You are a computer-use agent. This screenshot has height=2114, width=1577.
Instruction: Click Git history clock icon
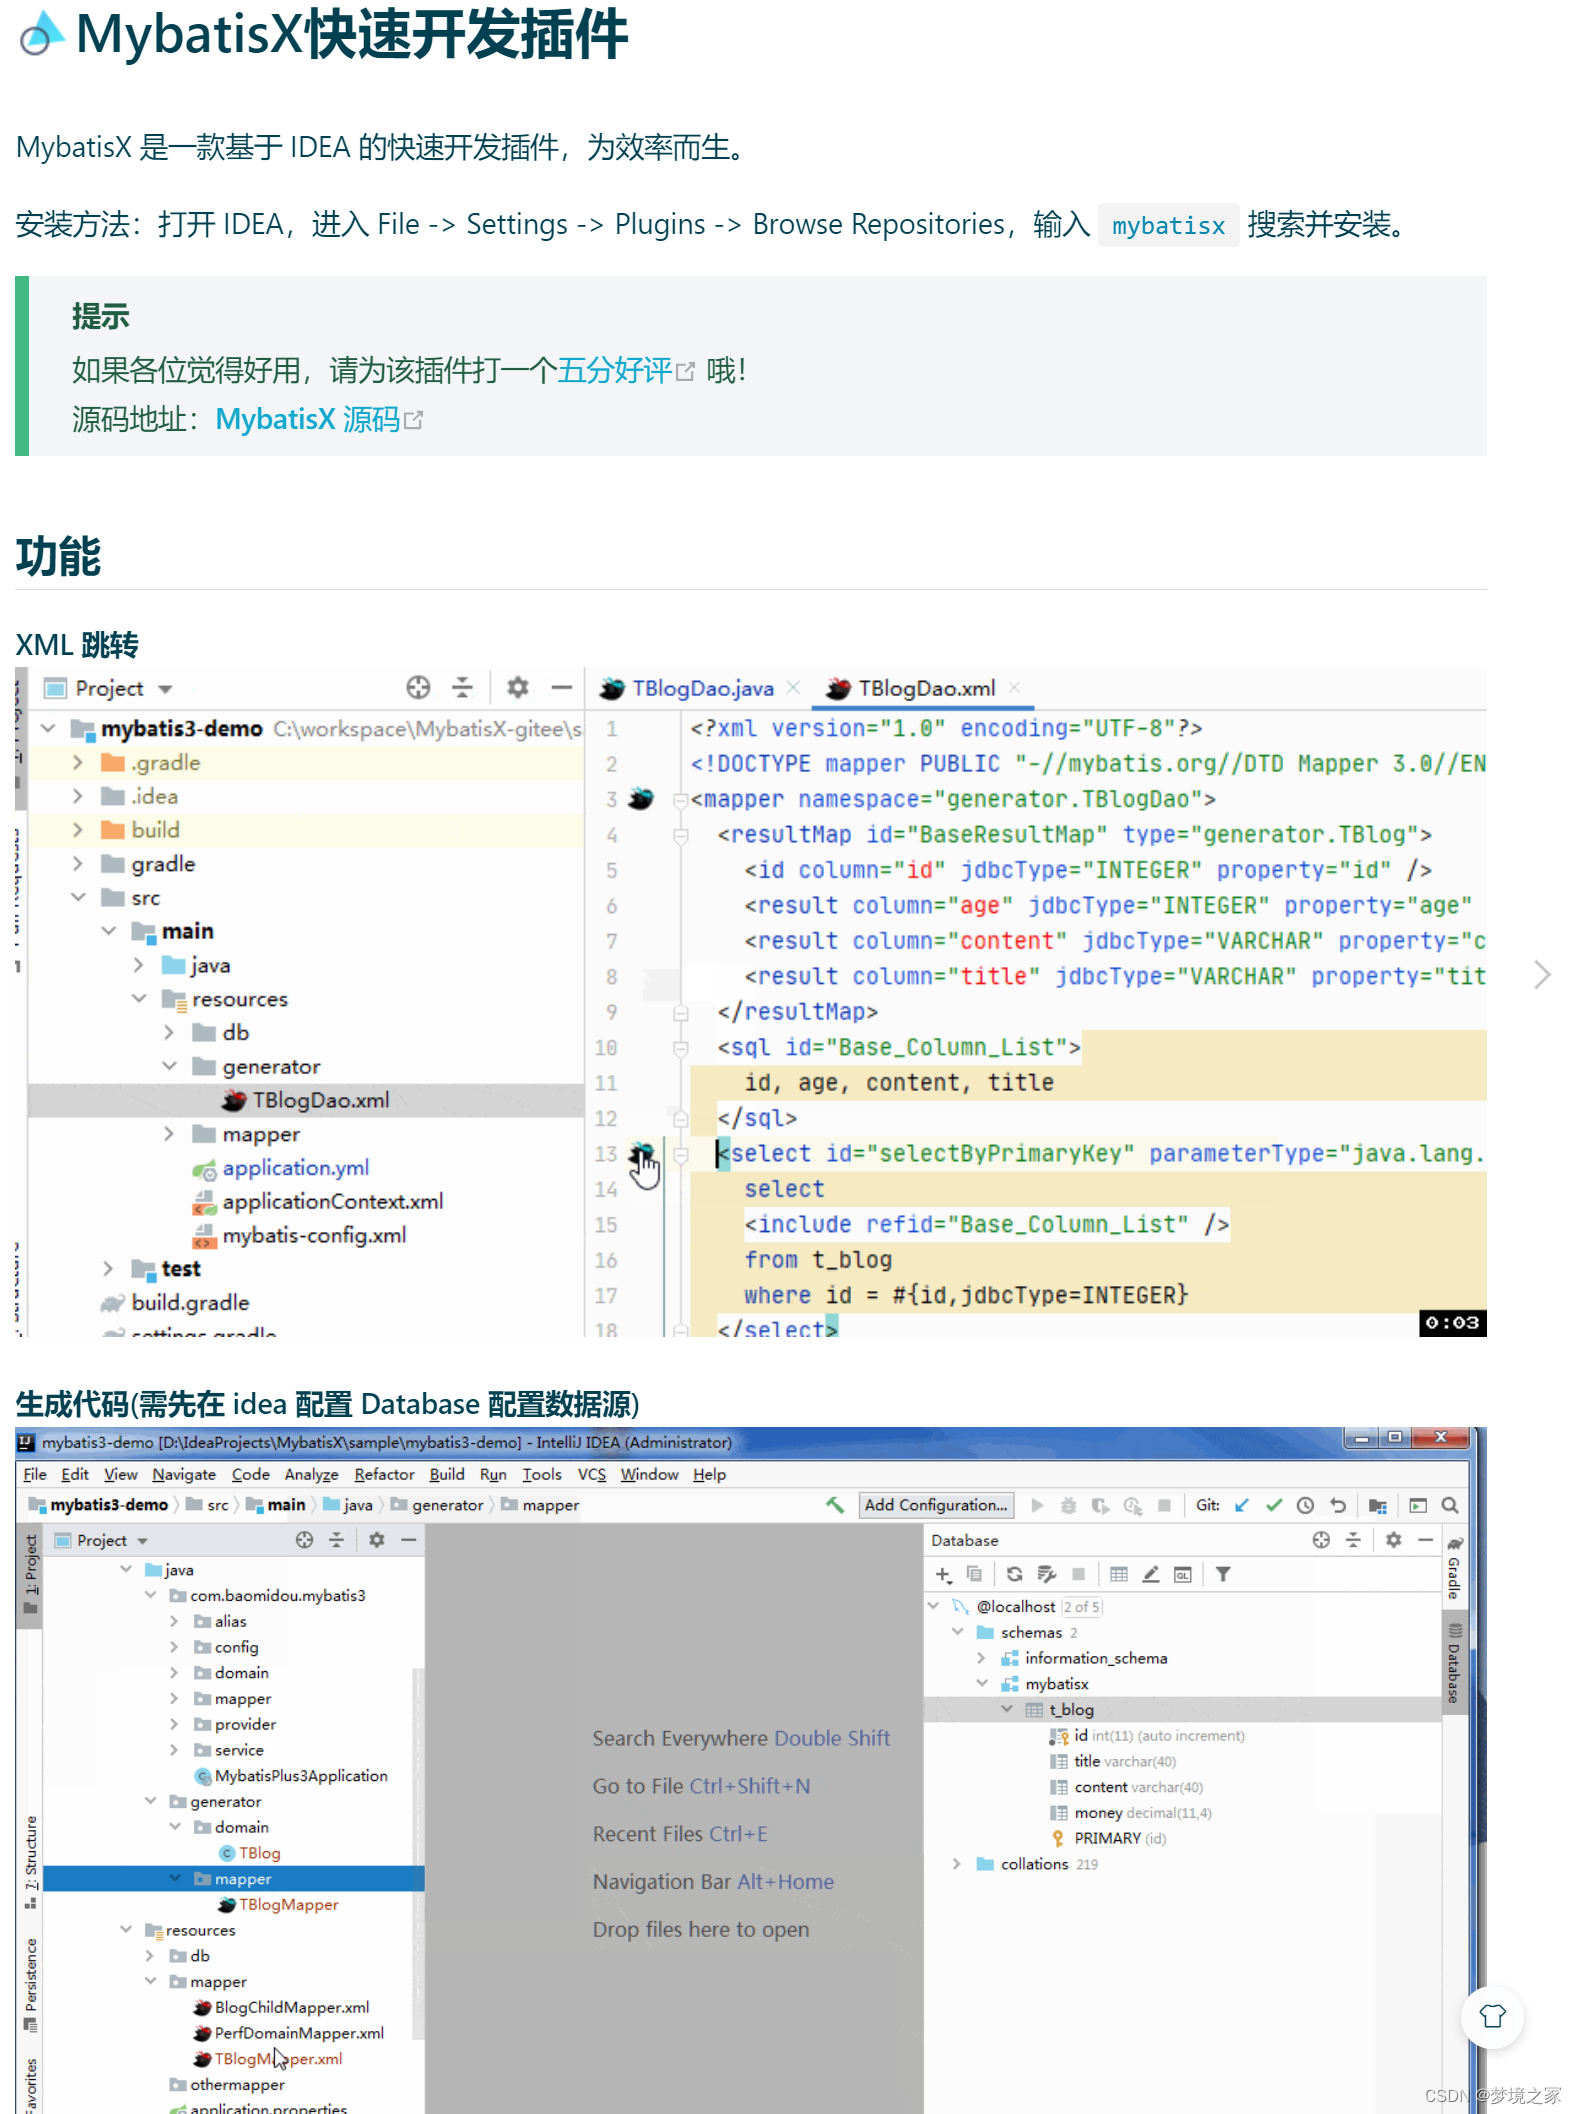coord(1306,1506)
